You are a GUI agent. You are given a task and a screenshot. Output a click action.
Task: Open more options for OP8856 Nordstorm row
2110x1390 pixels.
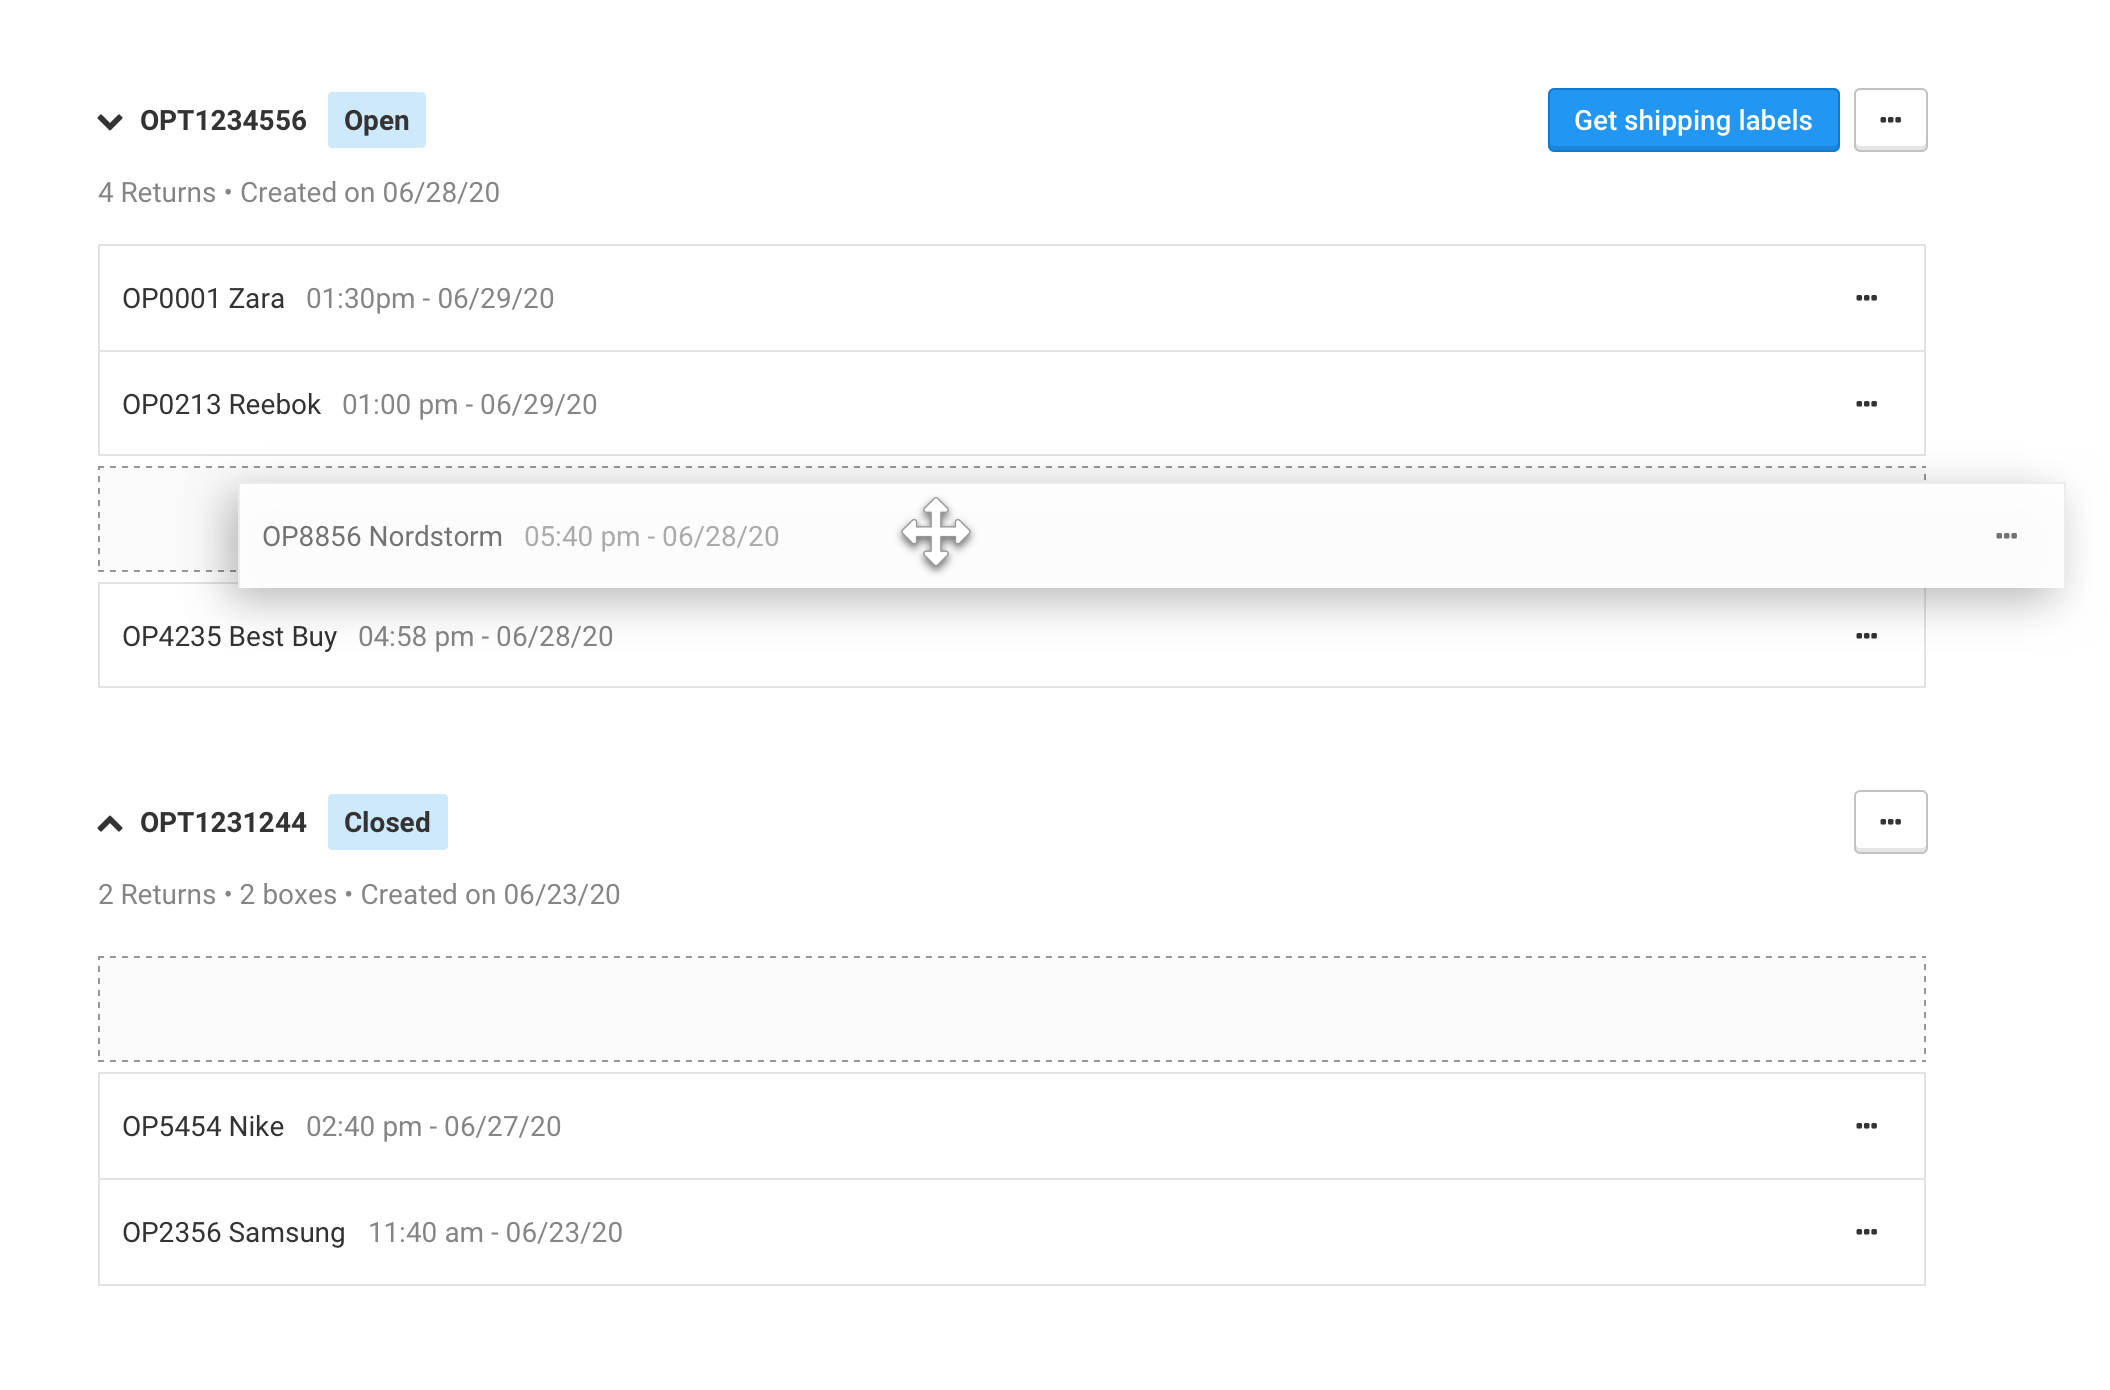click(x=2006, y=536)
